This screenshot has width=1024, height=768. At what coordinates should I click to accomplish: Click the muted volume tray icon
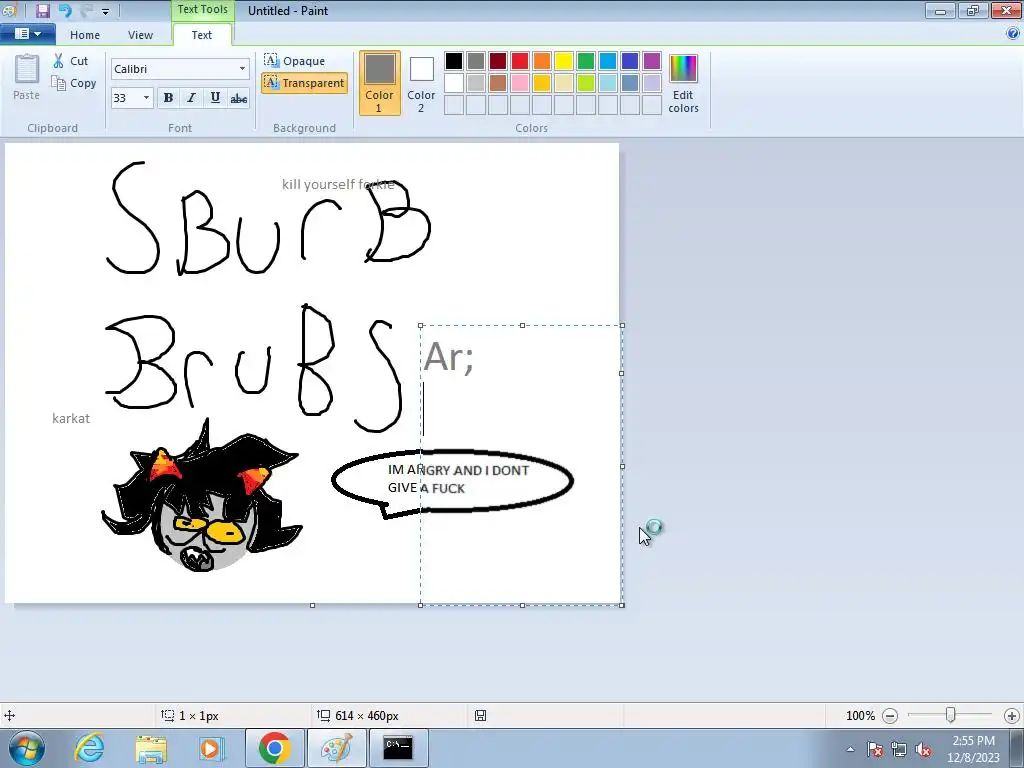coord(923,750)
